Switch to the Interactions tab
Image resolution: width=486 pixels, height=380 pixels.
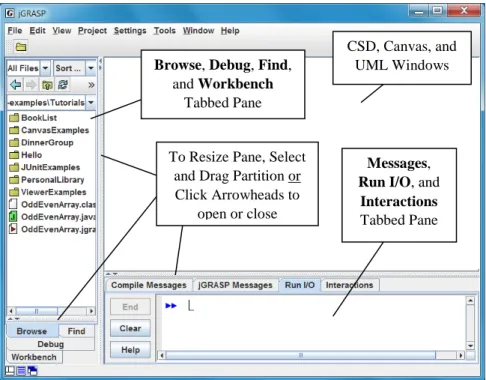click(x=349, y=285)
